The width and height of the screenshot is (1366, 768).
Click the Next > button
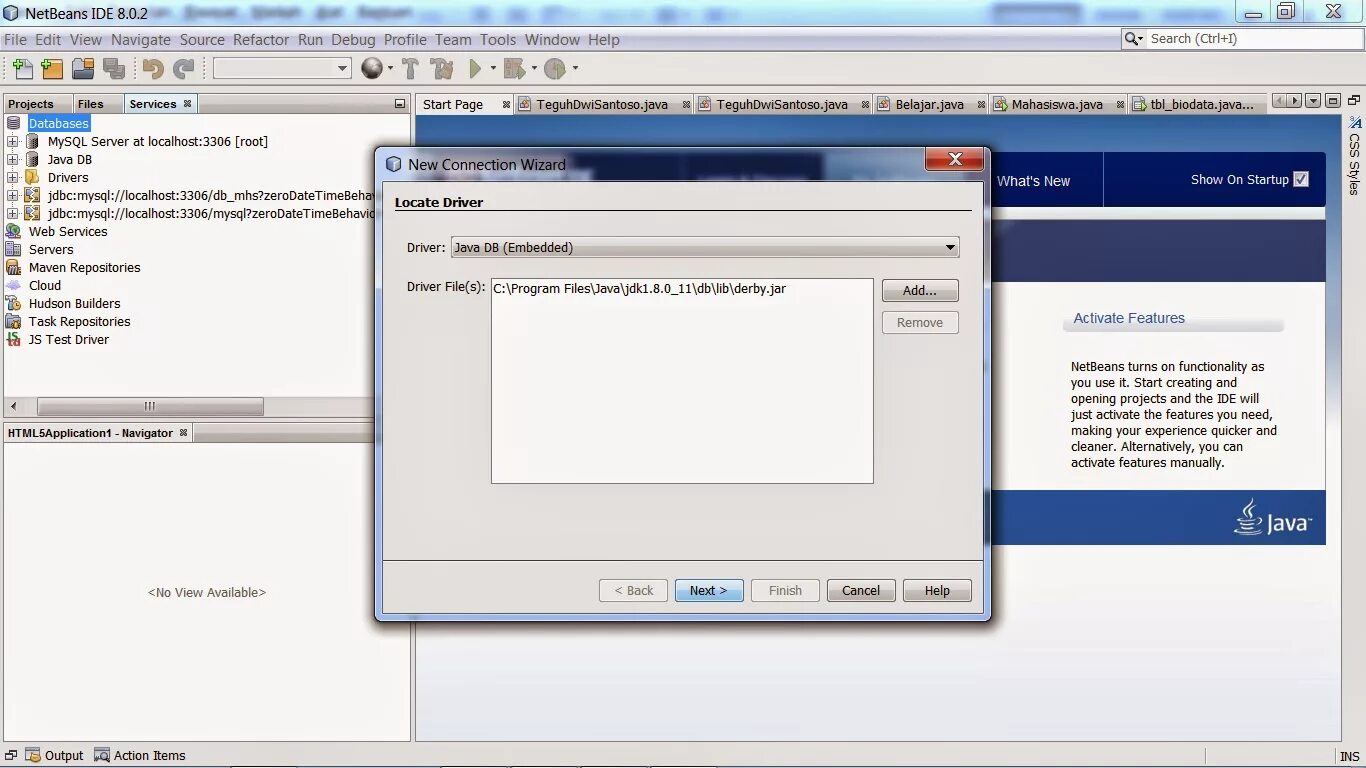(x=709, y=590)
